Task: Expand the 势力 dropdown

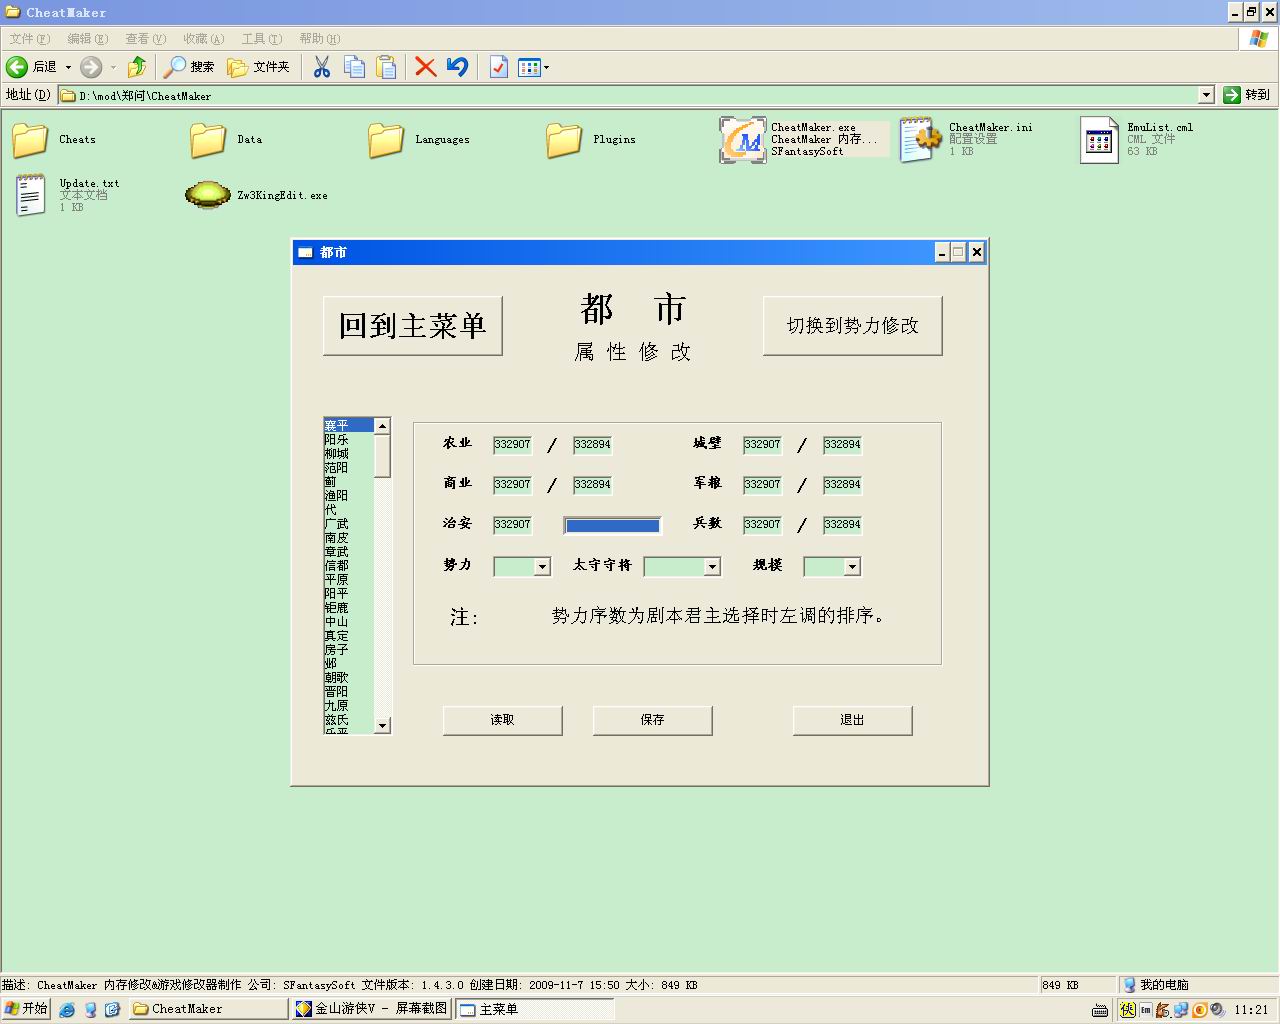Action: (x=542, y=567)
